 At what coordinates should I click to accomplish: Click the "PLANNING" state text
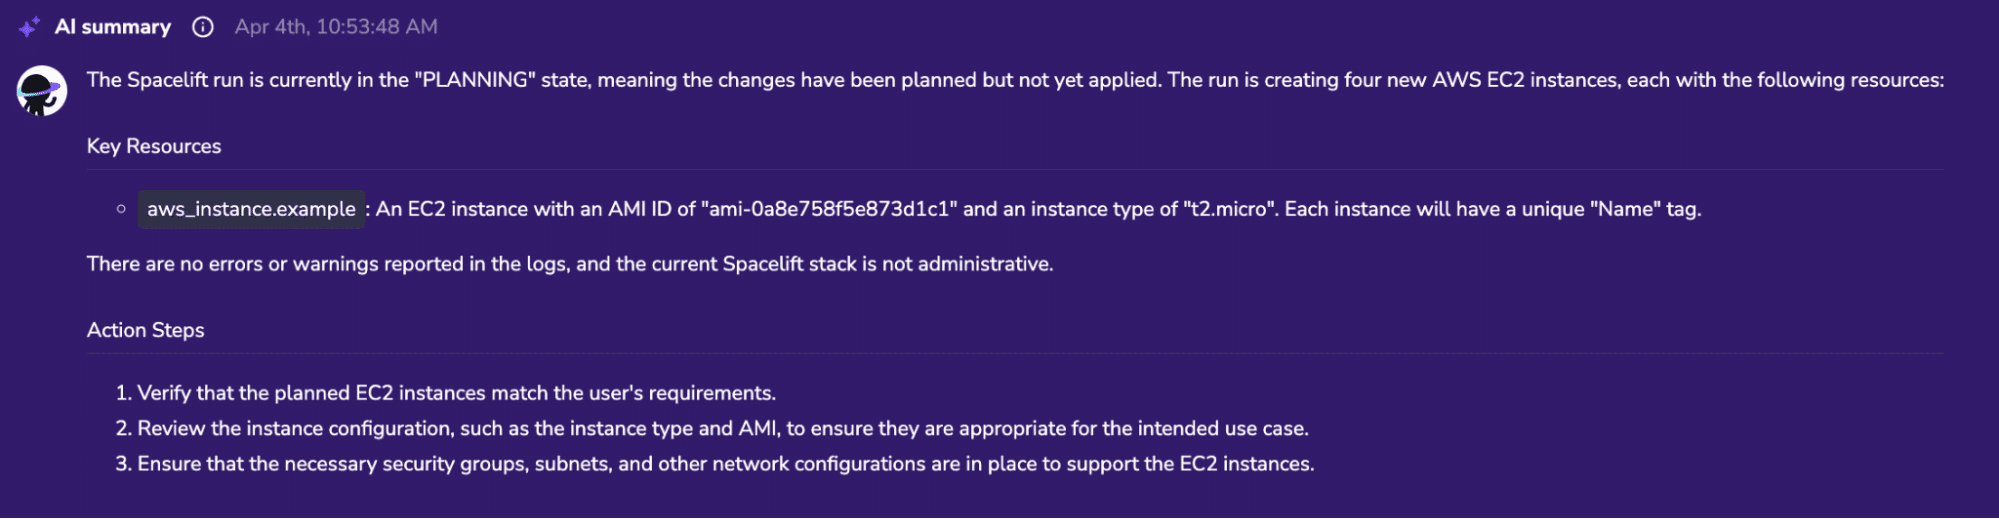pos(475,80)
